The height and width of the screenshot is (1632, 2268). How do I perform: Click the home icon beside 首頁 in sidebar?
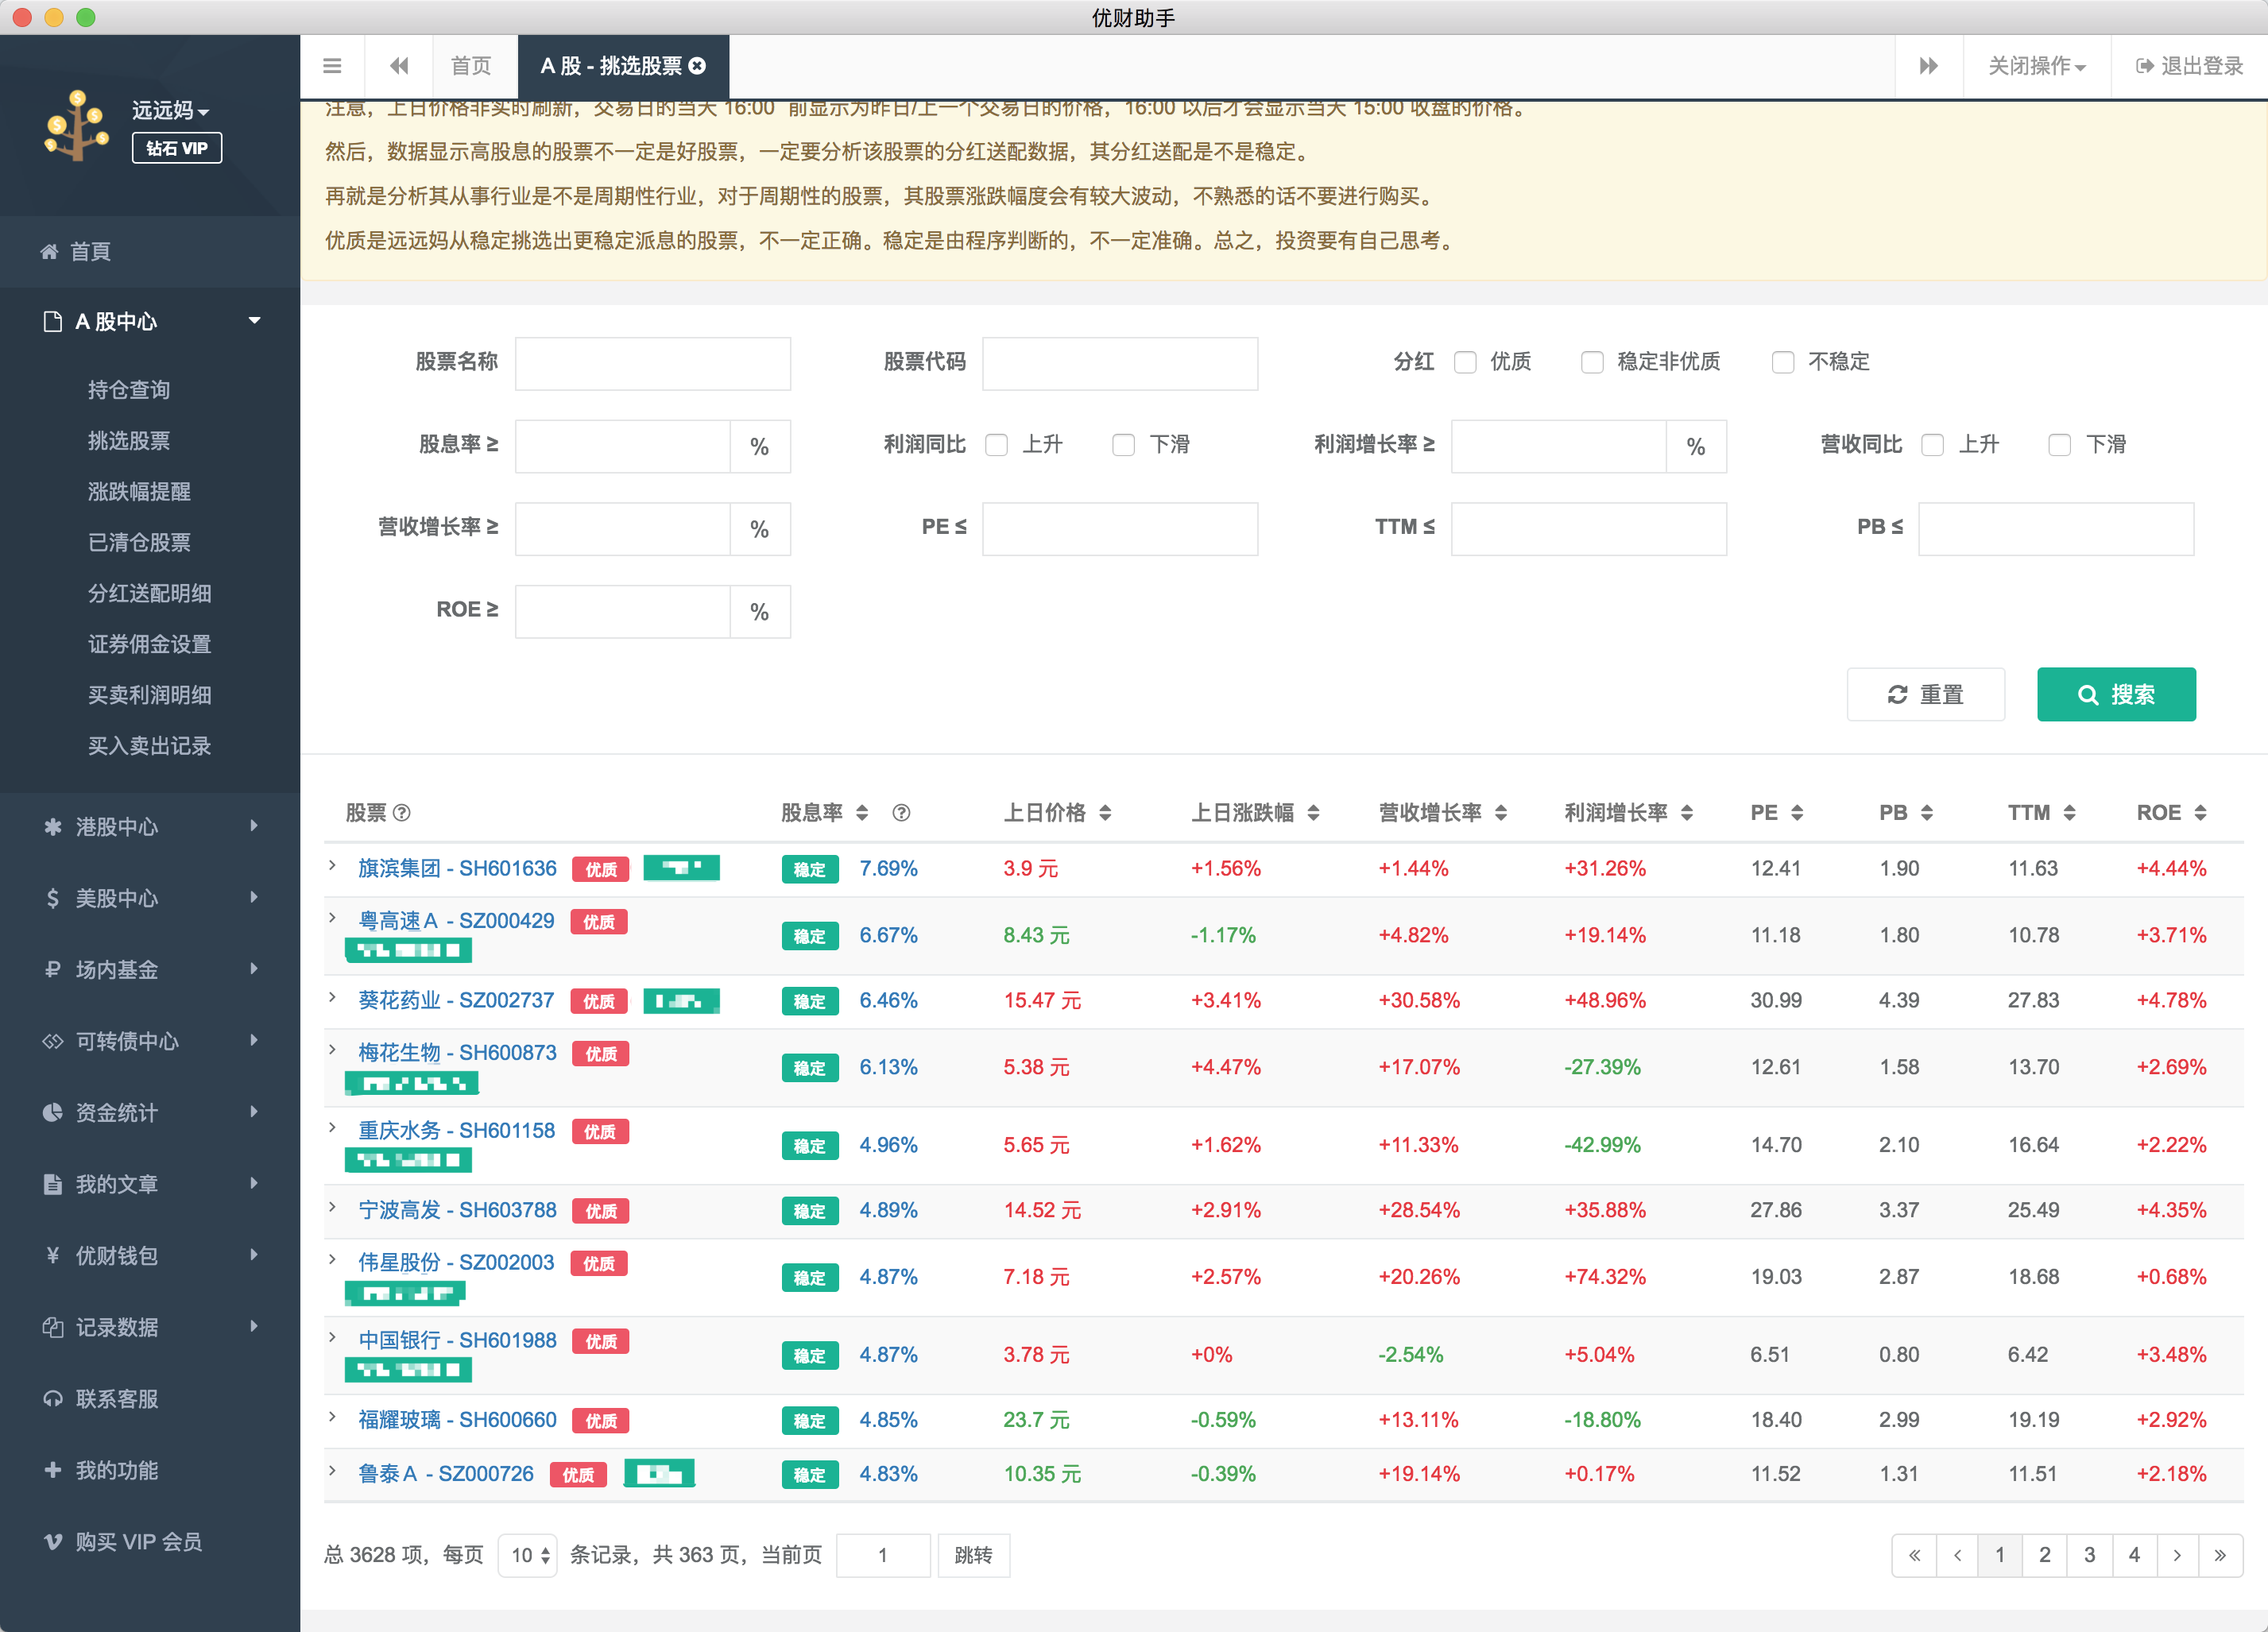[x=49, y=252]
